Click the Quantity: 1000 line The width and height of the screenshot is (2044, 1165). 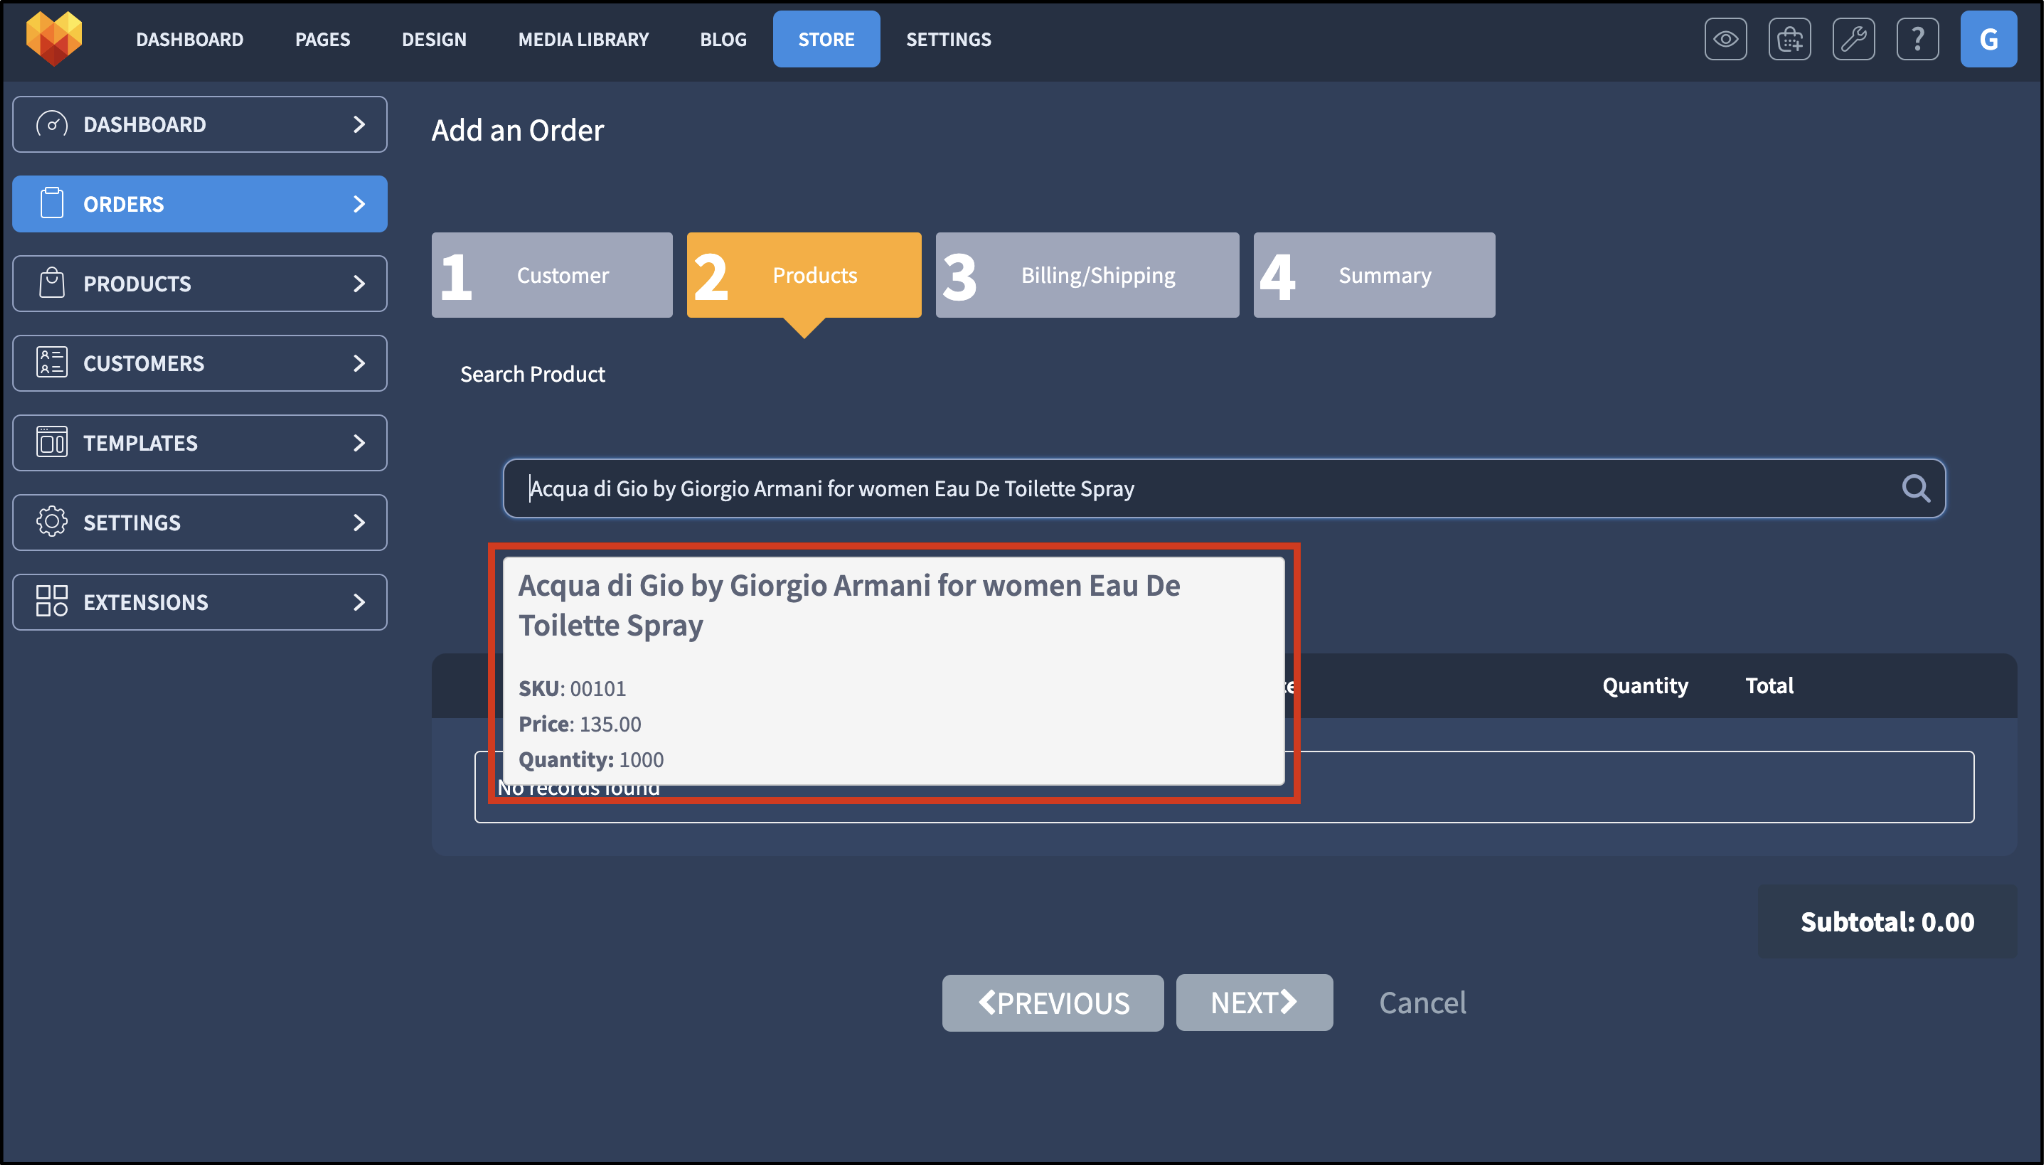(591, 759)
